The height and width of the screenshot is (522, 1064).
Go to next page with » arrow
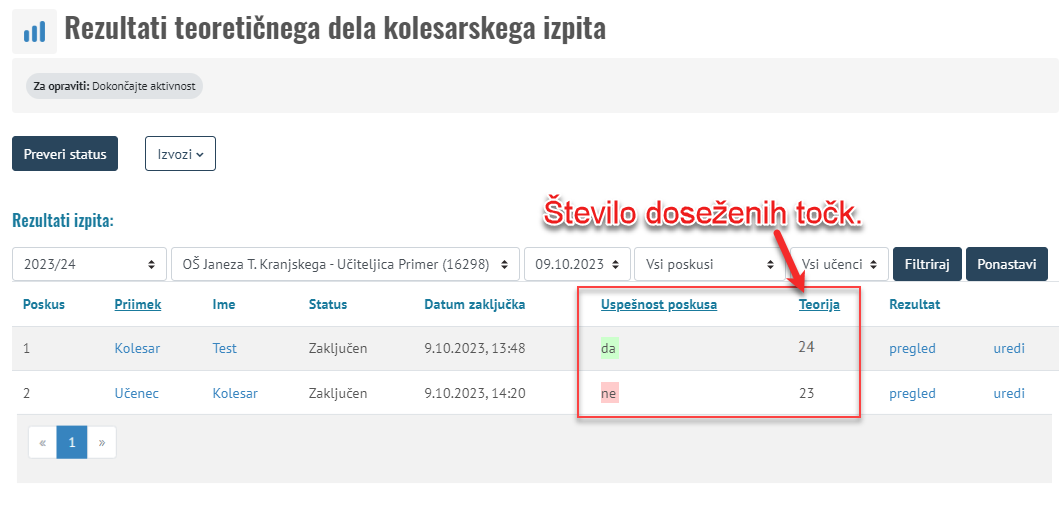pyautogui.click(x=101, y=442)
